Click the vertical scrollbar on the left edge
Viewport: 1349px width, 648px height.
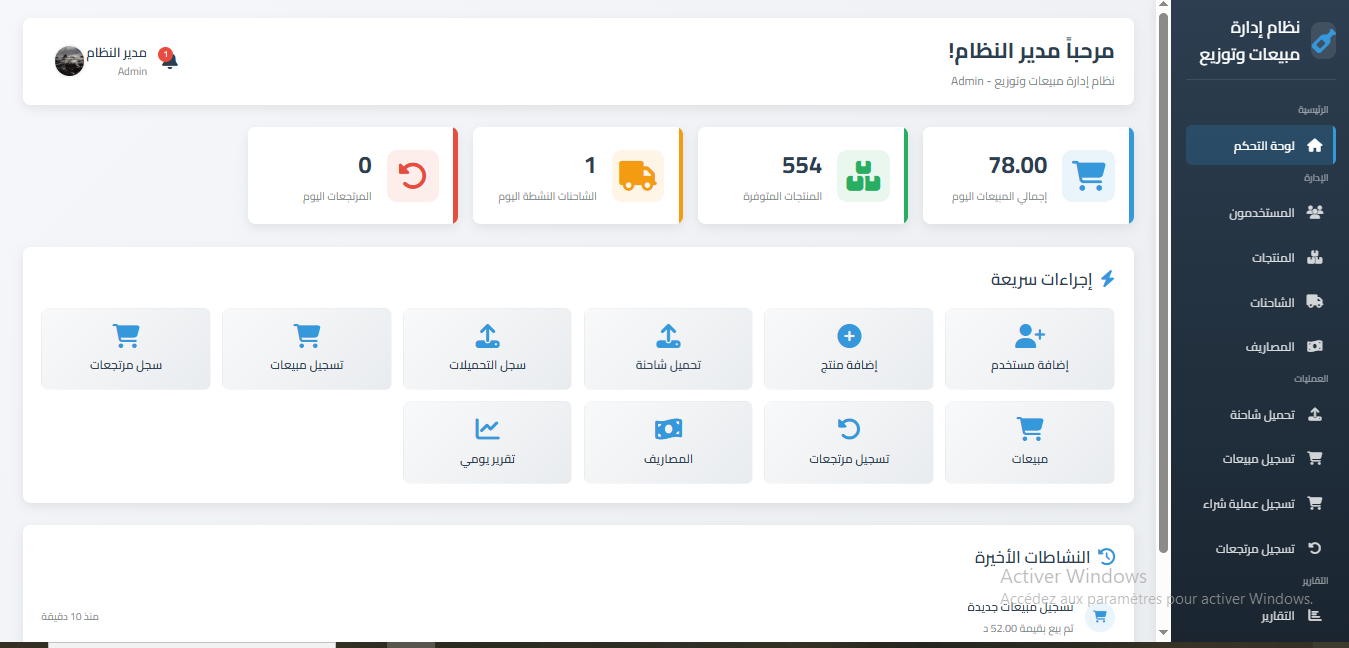click(x=1161, y=300)
